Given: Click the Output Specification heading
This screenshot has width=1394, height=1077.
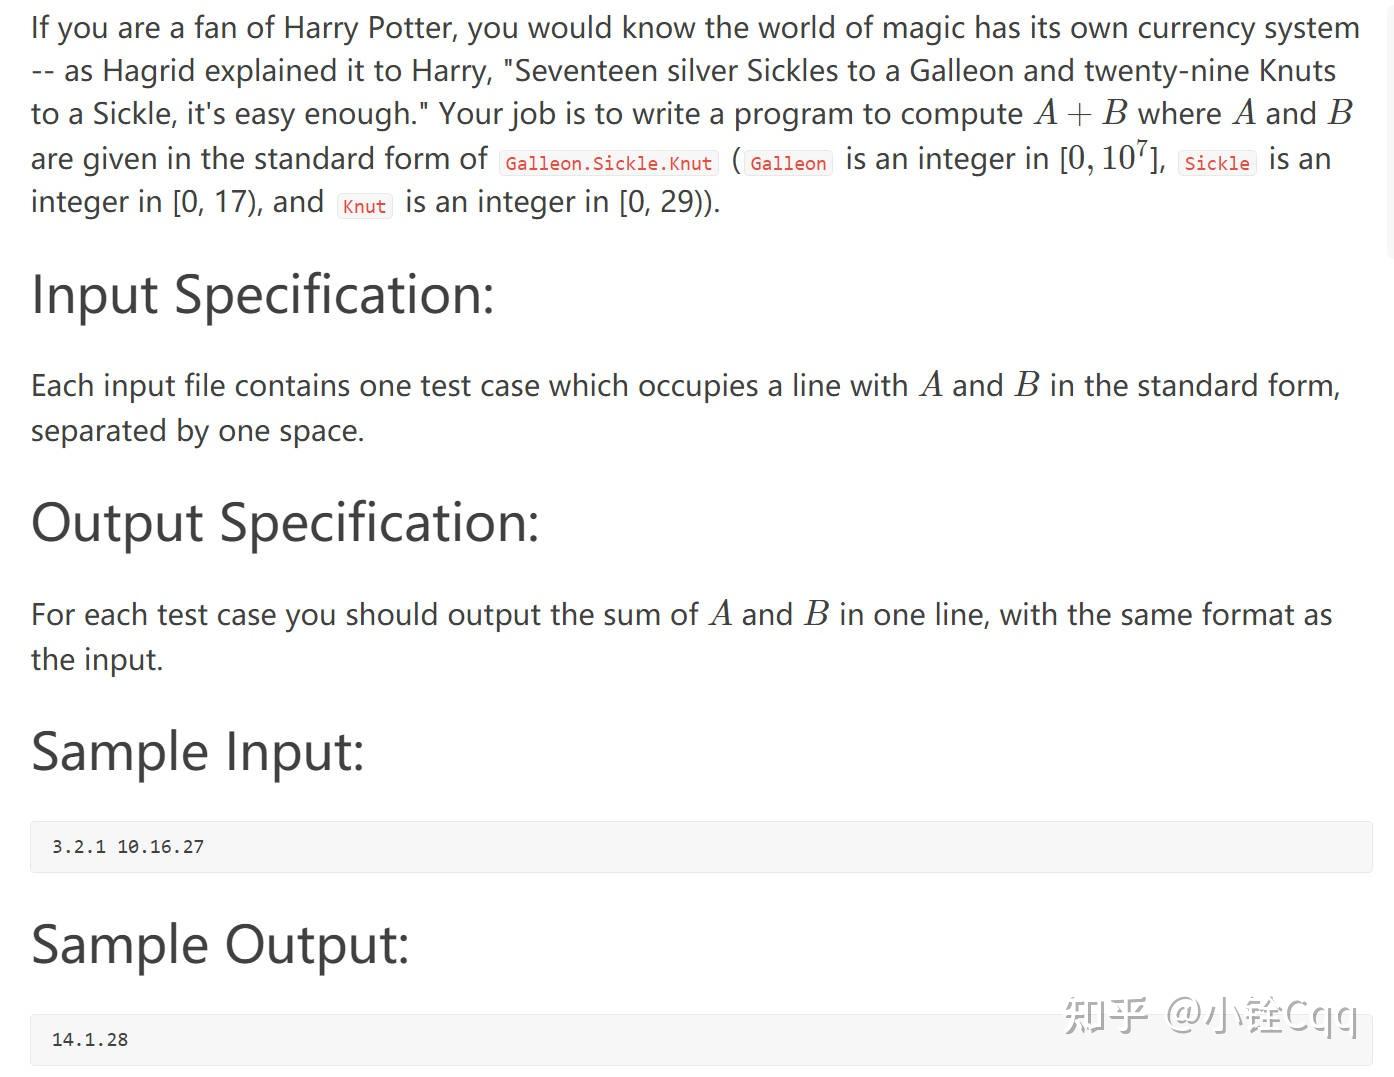Looking at the screenshot, I should click(285, 522).
